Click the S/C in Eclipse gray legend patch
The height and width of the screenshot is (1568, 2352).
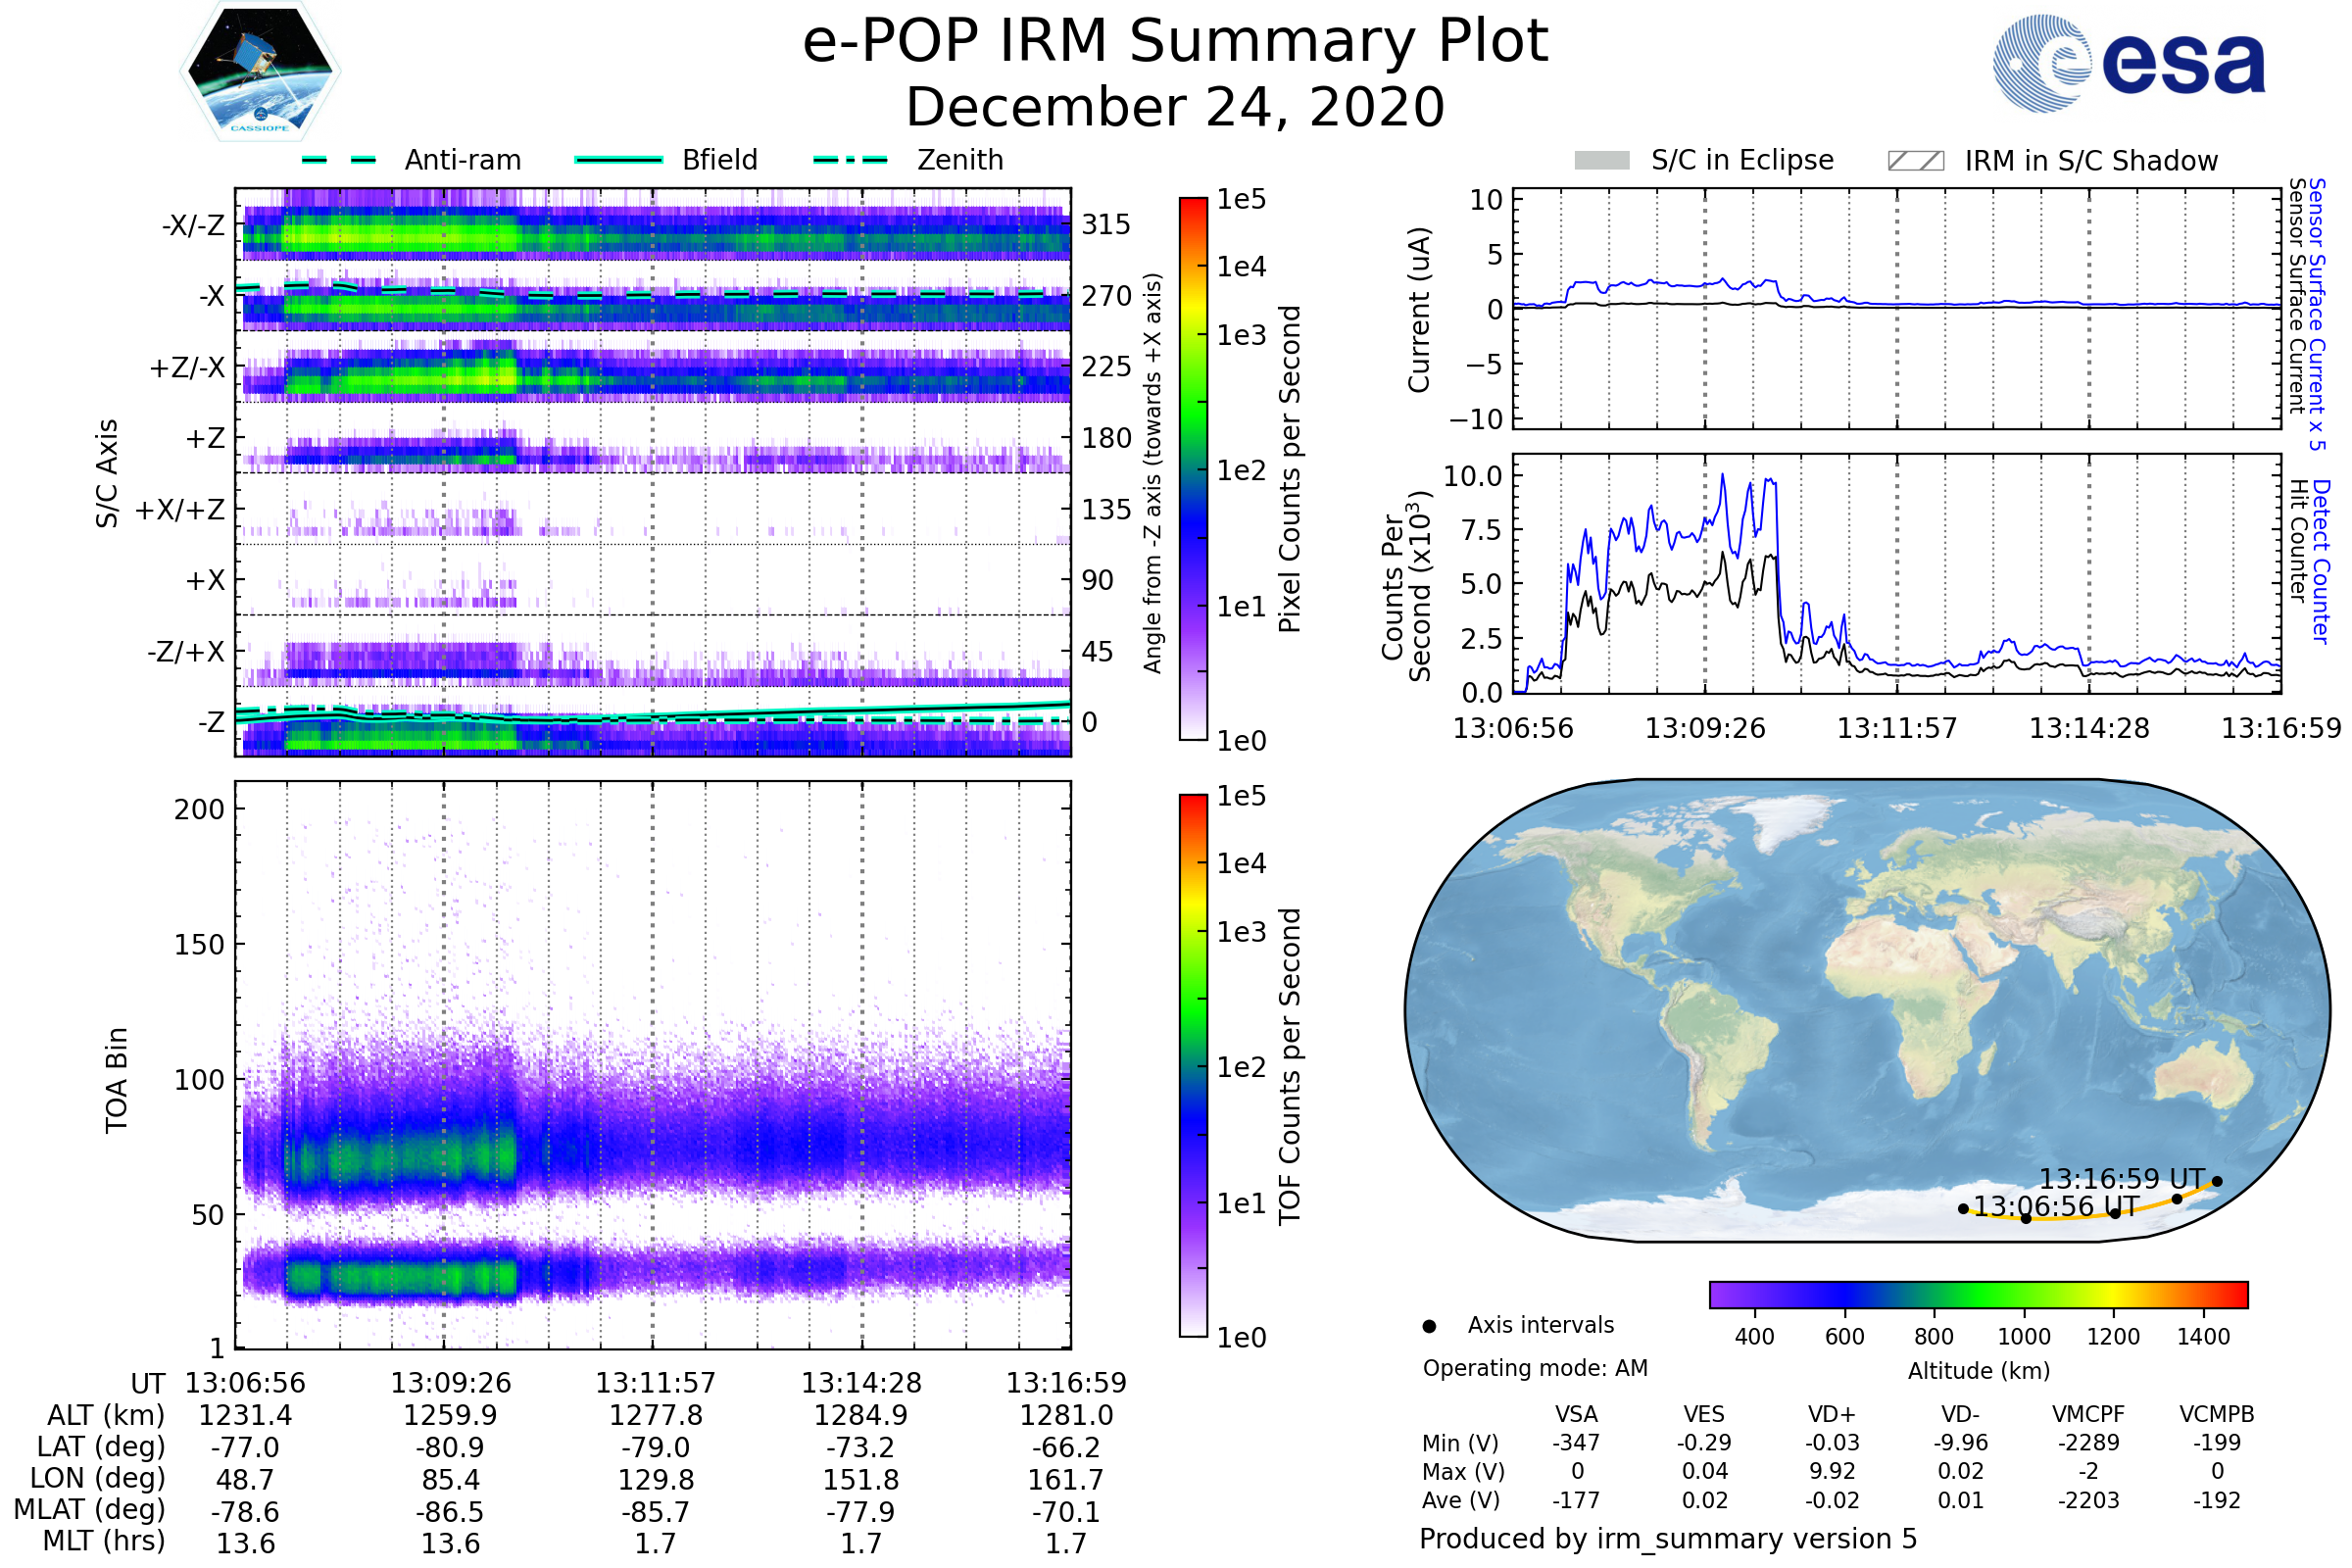(1601, 161)
